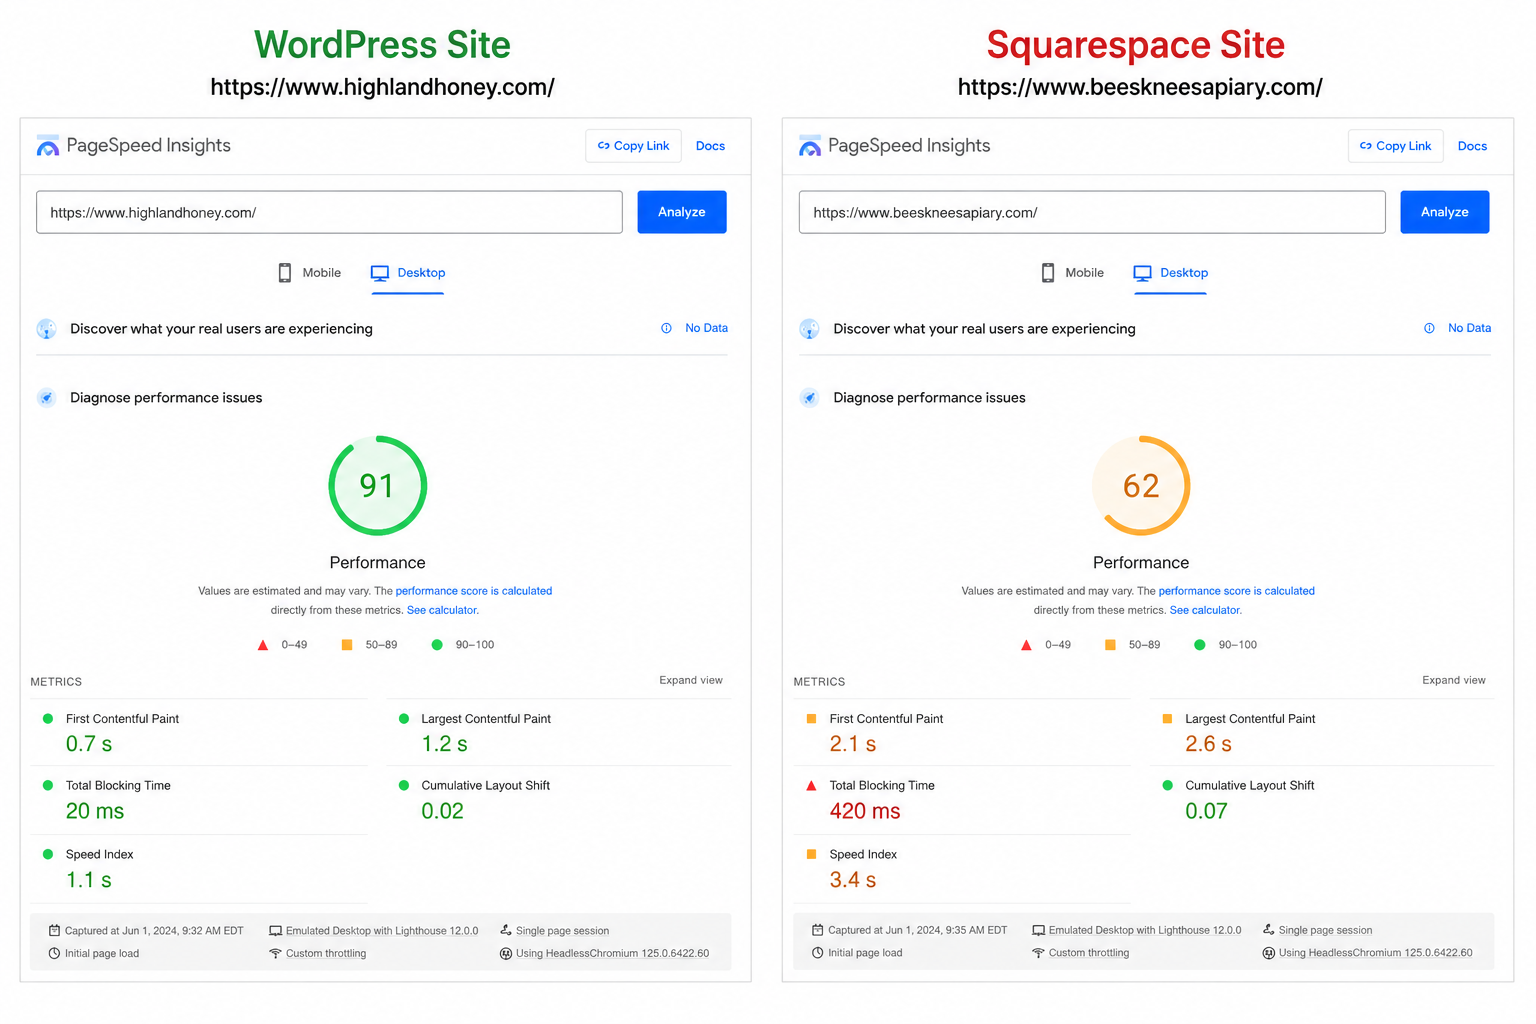The height and width of the screenshot is (1024, 1536).
Task: Click the 91 performance score gauge
Action: point(378,485)
